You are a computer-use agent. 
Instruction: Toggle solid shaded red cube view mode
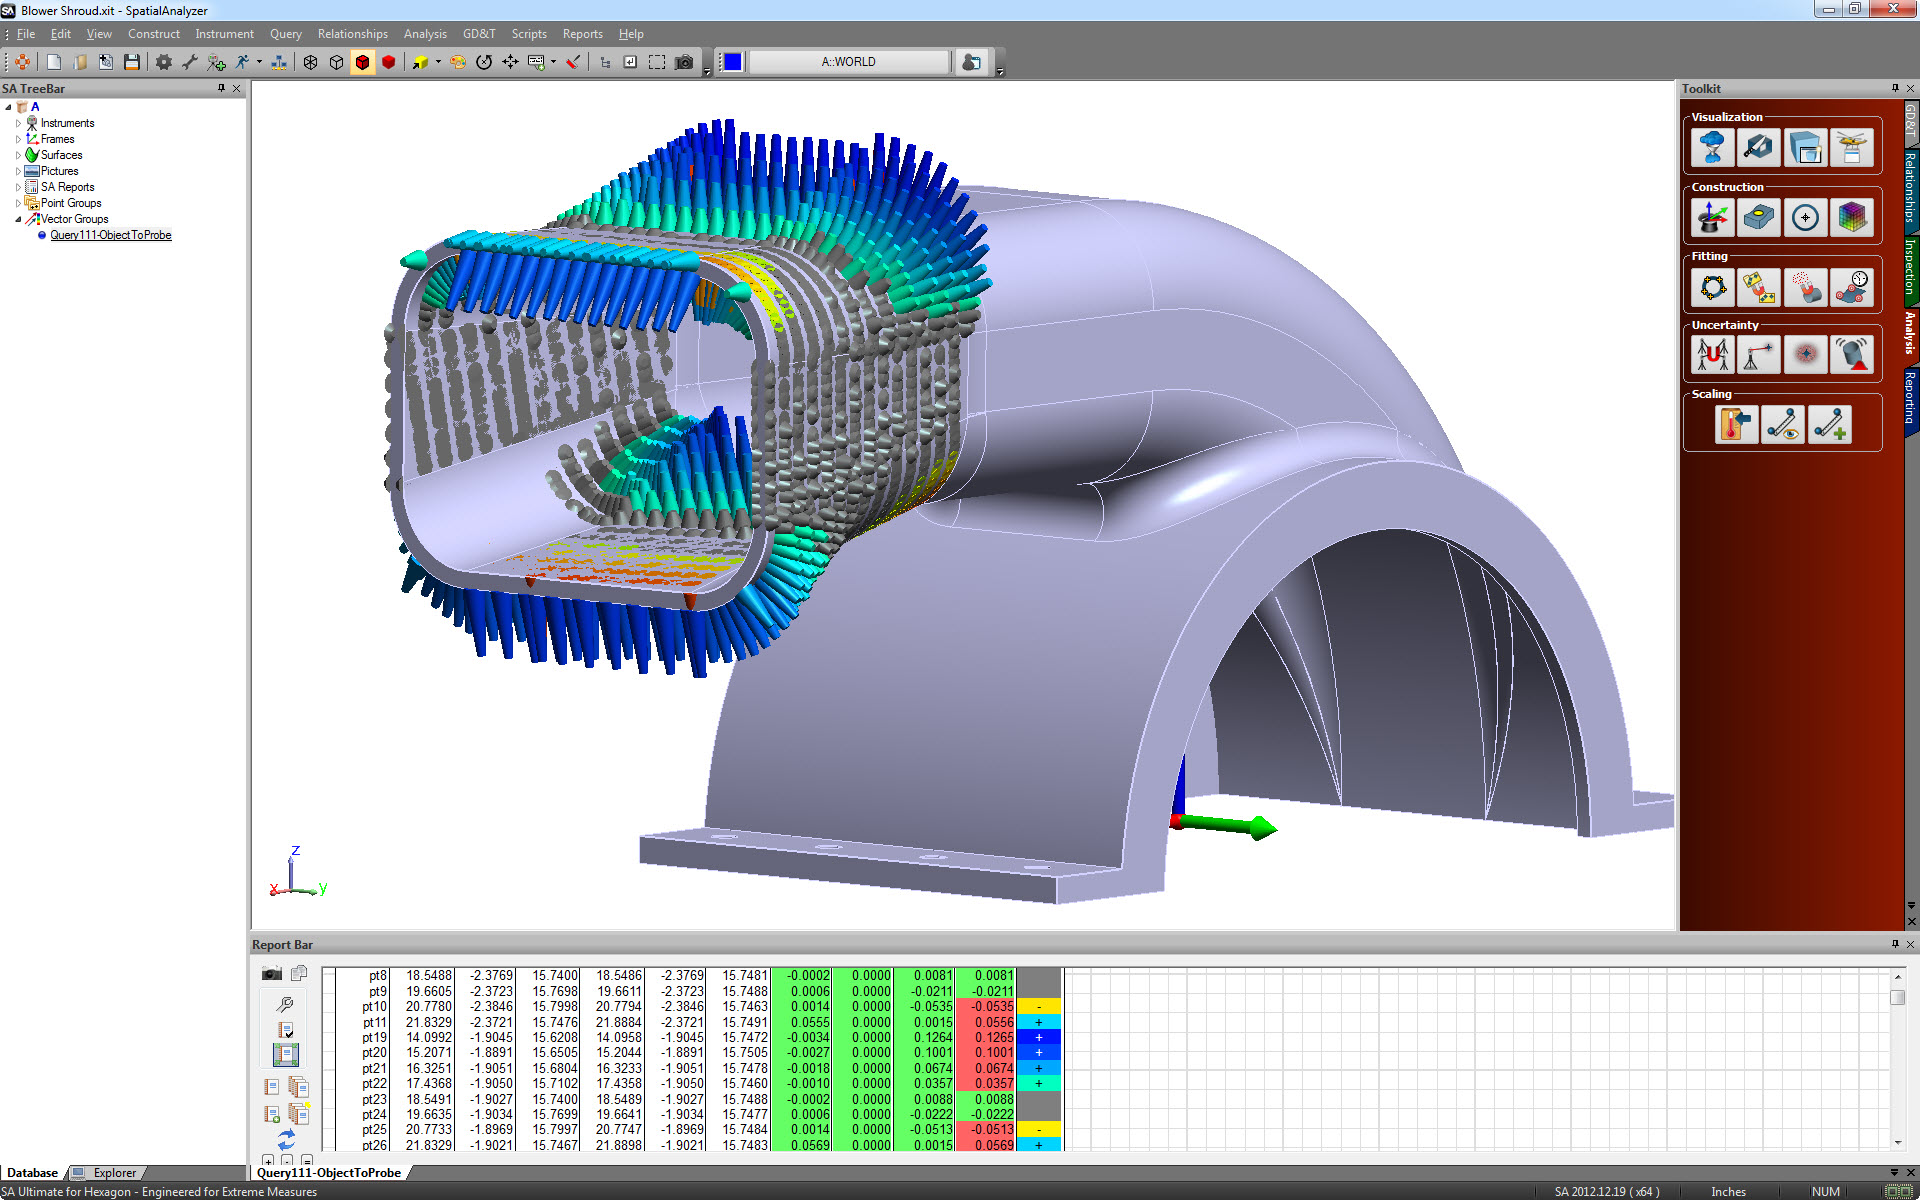(x=389, y=62)
